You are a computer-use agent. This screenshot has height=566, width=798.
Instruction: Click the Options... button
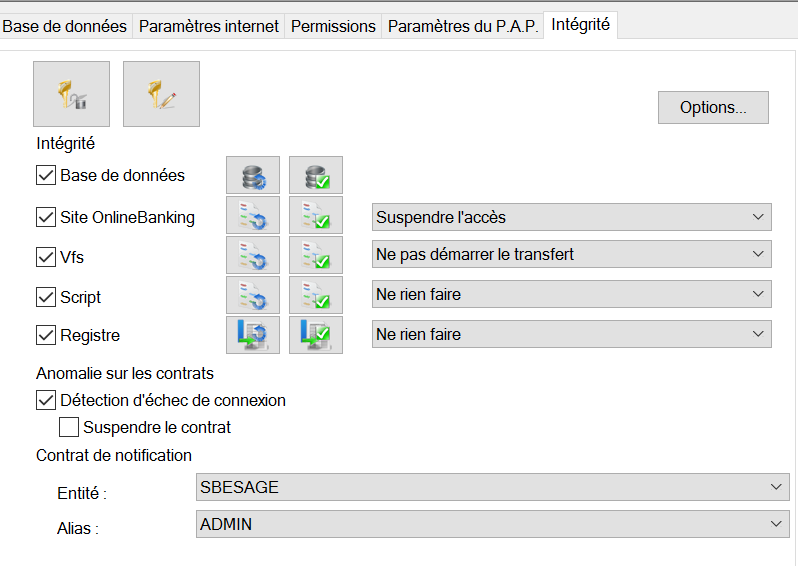713,108
